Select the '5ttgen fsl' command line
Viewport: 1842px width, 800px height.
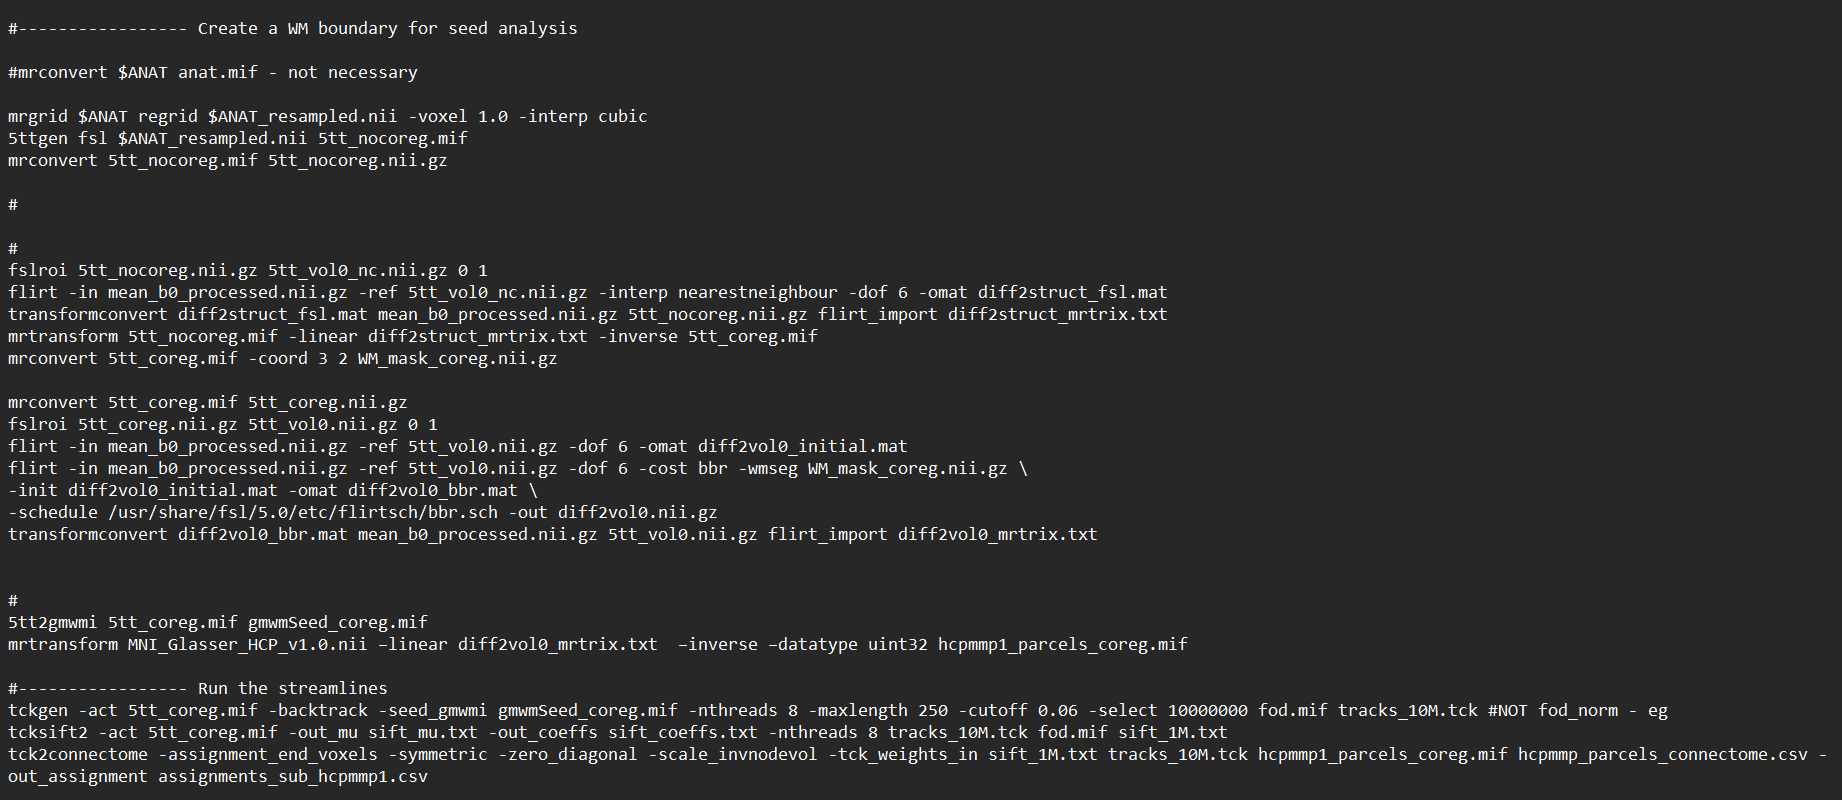pyautogui.click(x=238, y=138)
